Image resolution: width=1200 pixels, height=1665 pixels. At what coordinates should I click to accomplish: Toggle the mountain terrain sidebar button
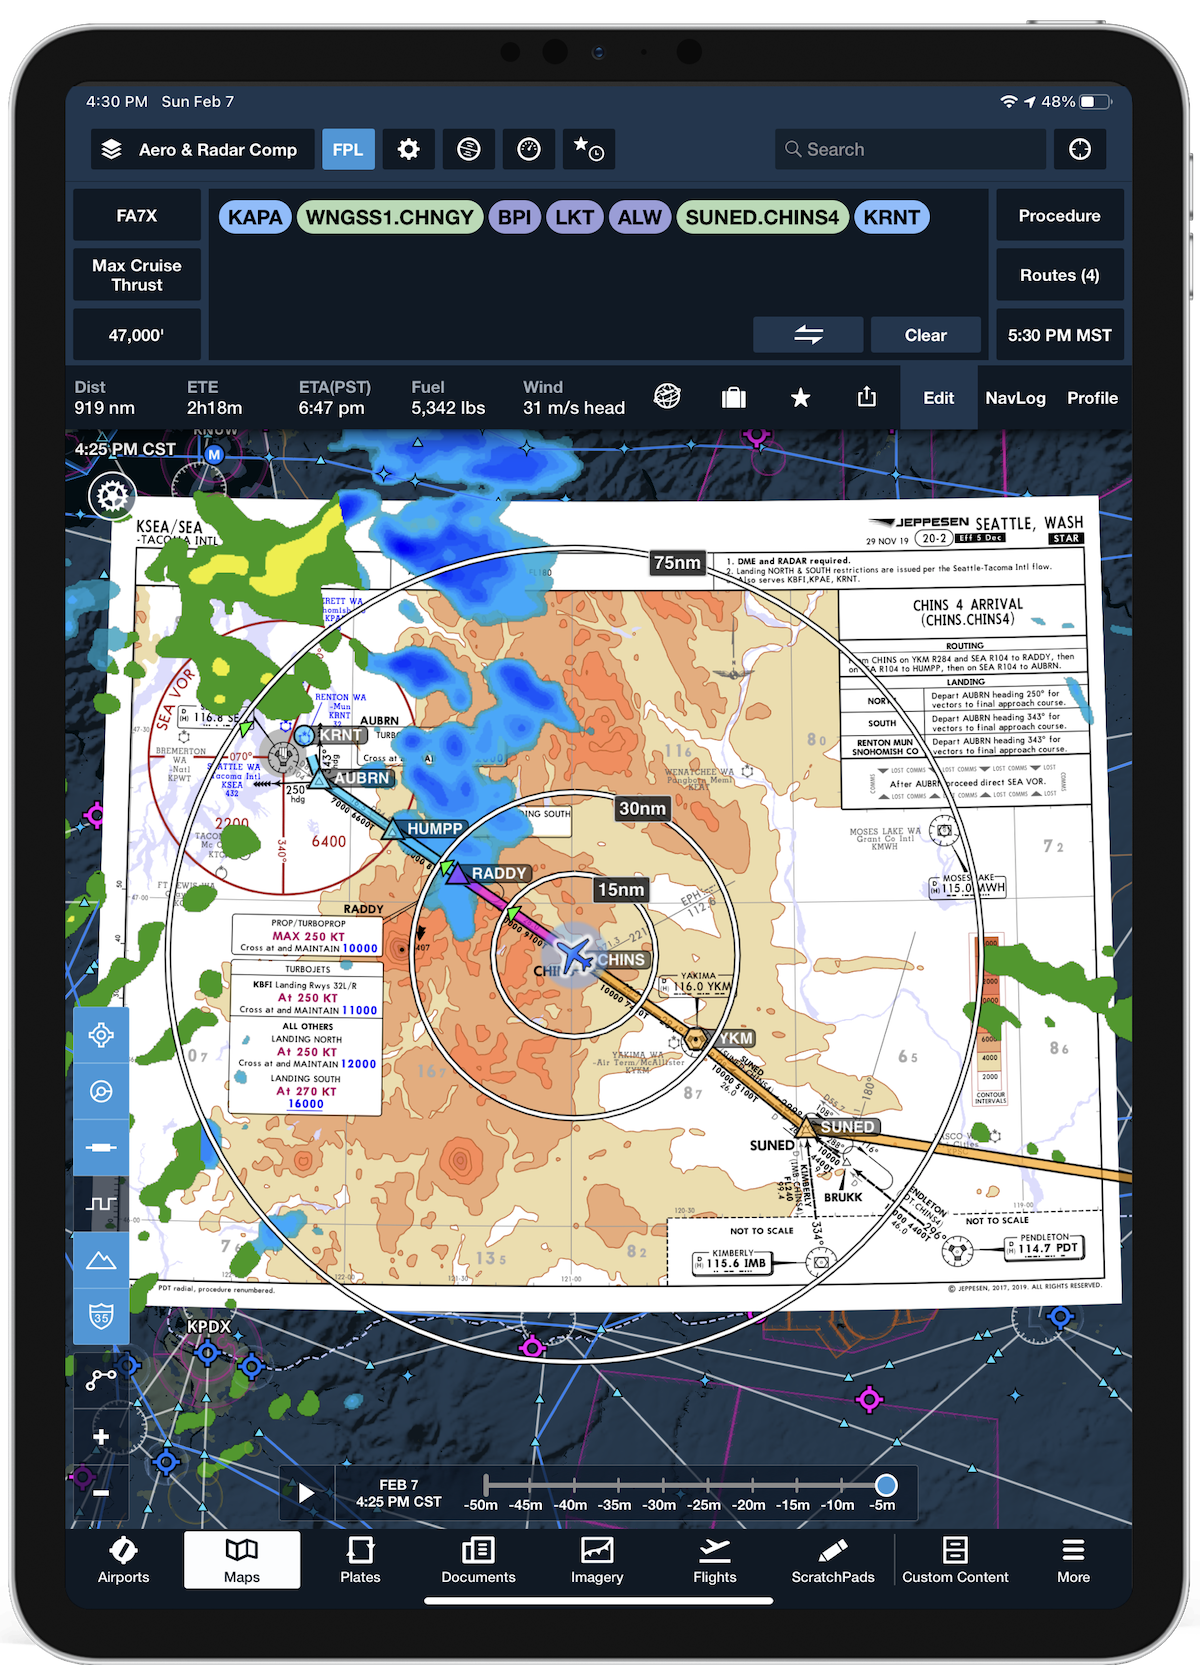[101, 1259]
